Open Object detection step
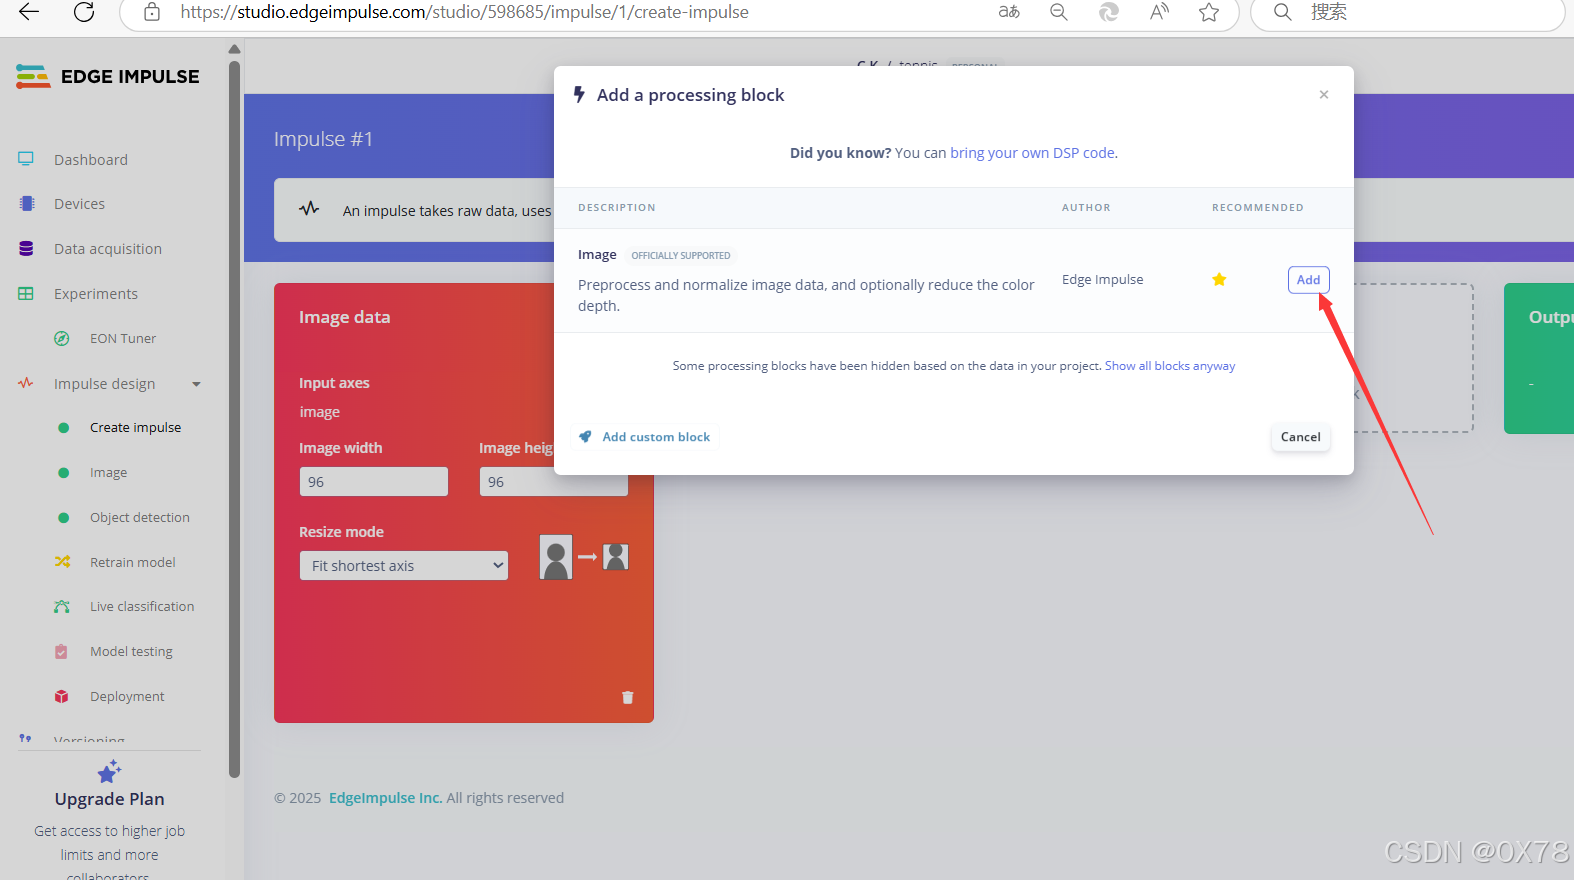The height and width of the screenshot is (880, 1574). click(x=140, y=517)
